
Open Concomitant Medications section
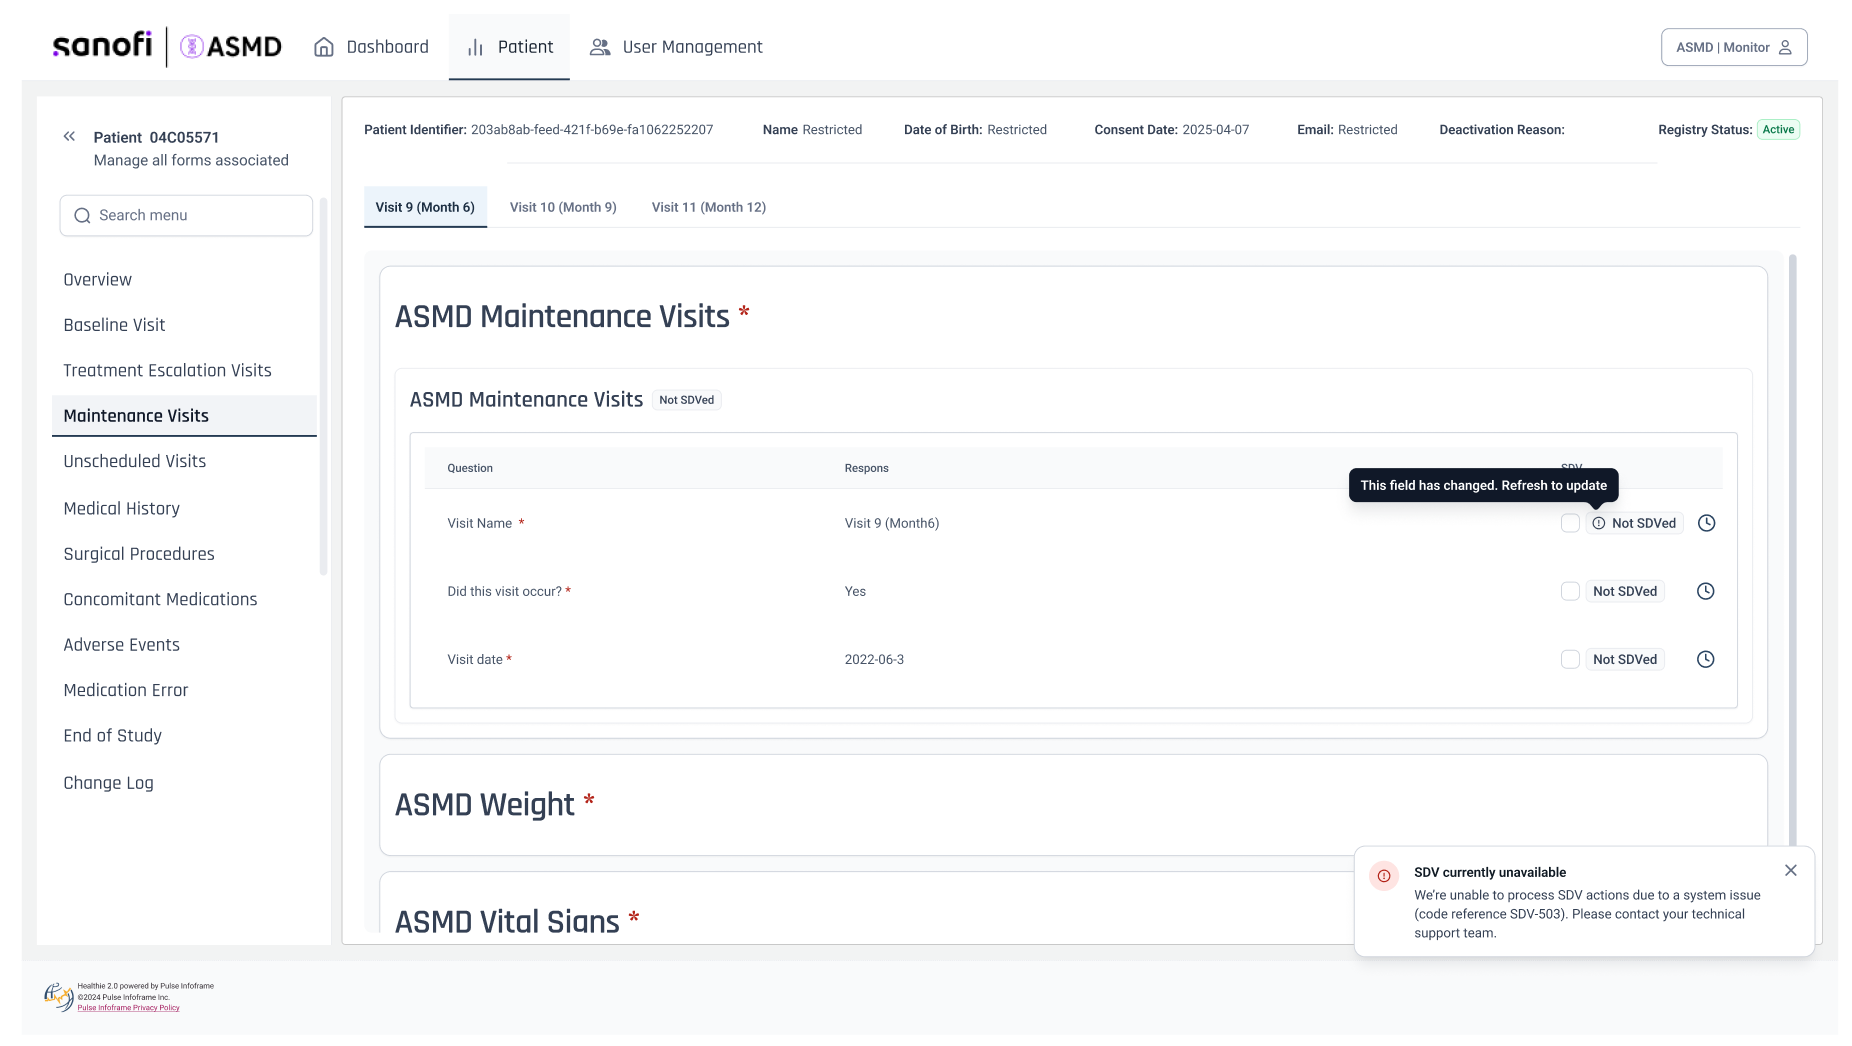coord(160,599)
